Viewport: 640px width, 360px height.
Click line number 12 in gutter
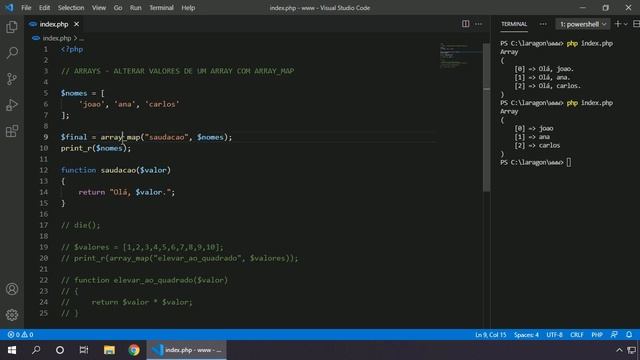[x=44, y=170]
